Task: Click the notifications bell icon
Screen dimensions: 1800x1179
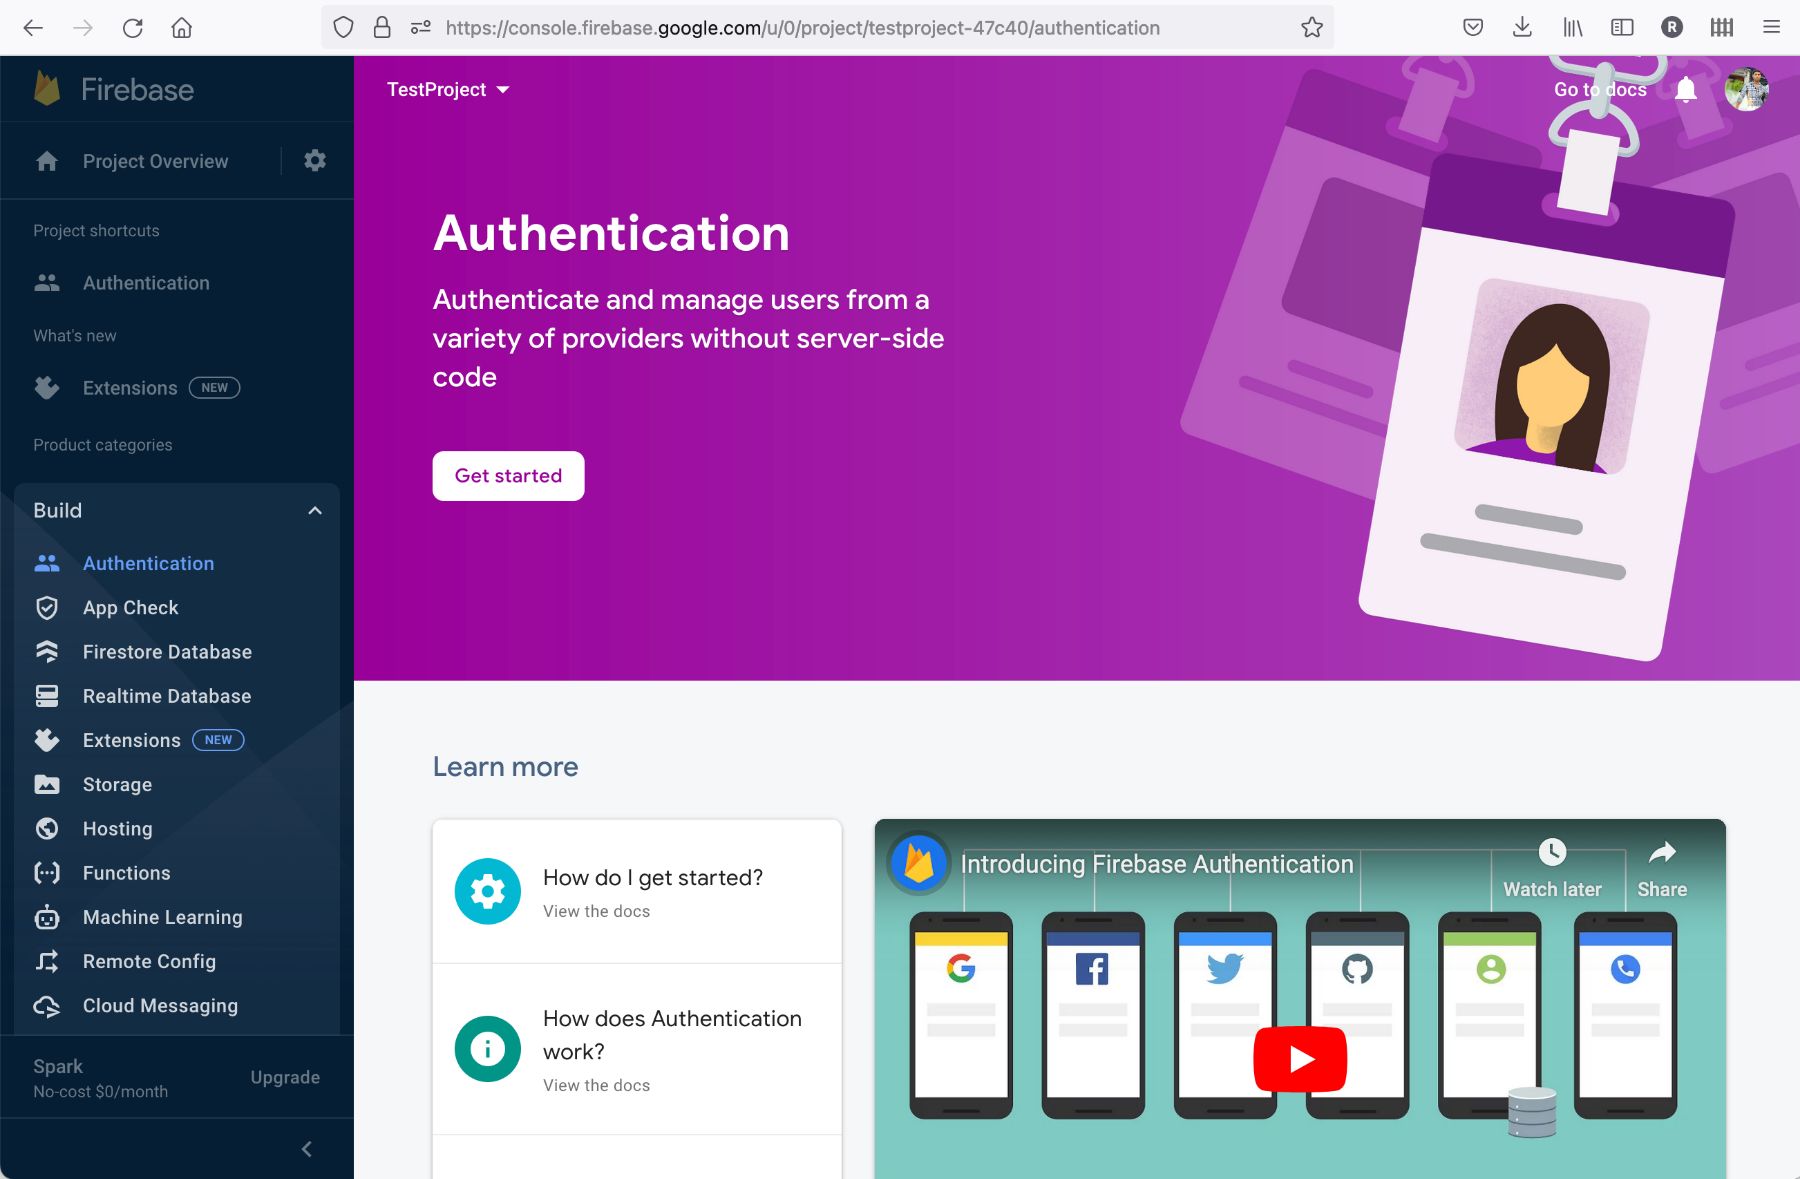Action: click(1686, 90)
